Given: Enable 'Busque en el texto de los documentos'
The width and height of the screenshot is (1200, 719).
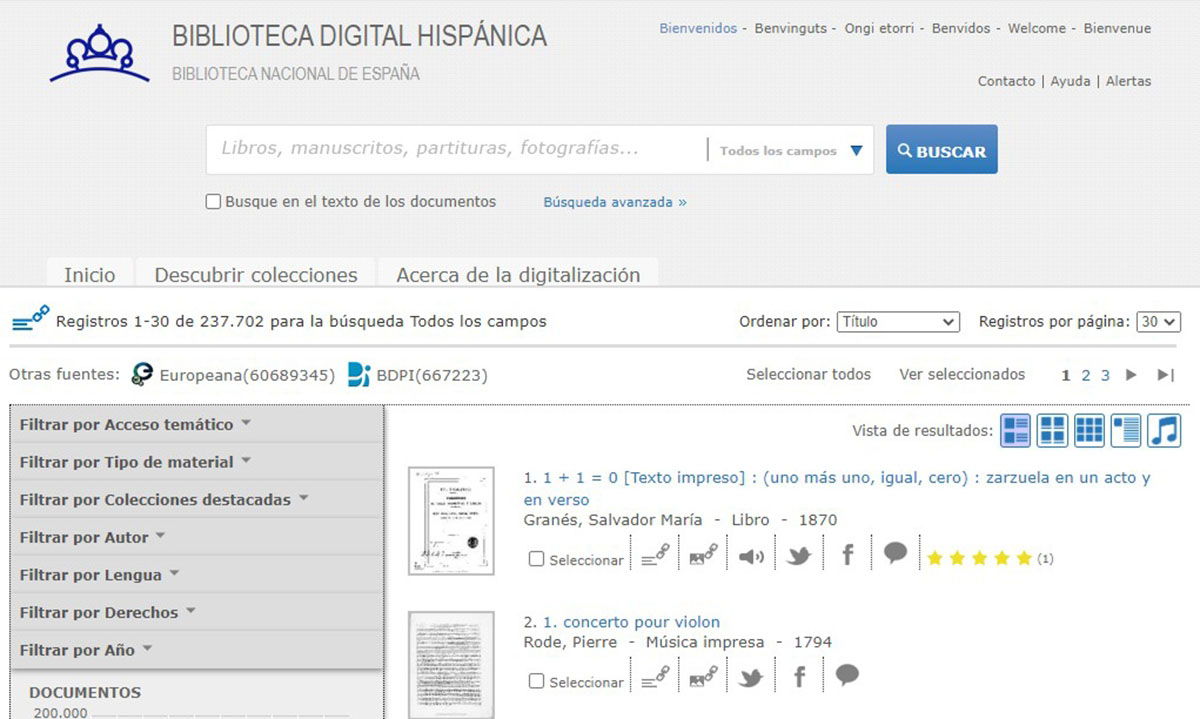Looking at the screenshot, I should 213,201.
